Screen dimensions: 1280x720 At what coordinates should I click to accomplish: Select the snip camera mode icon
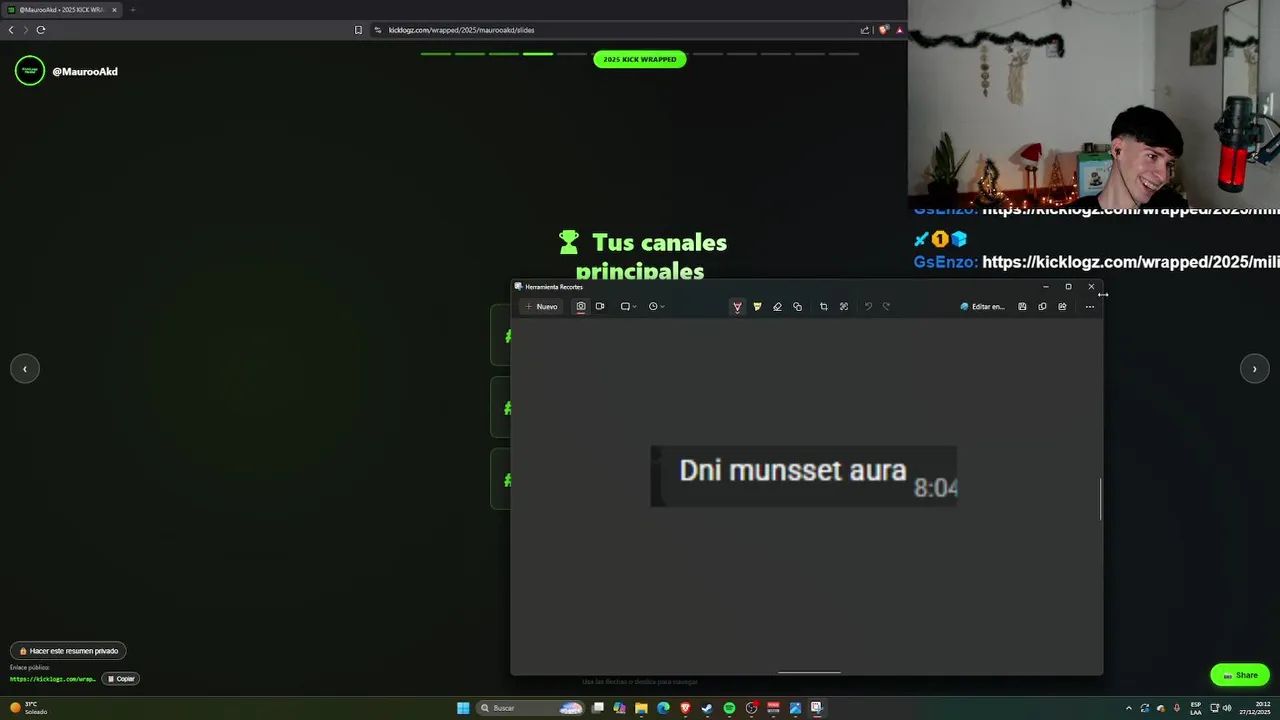(581, 307)
